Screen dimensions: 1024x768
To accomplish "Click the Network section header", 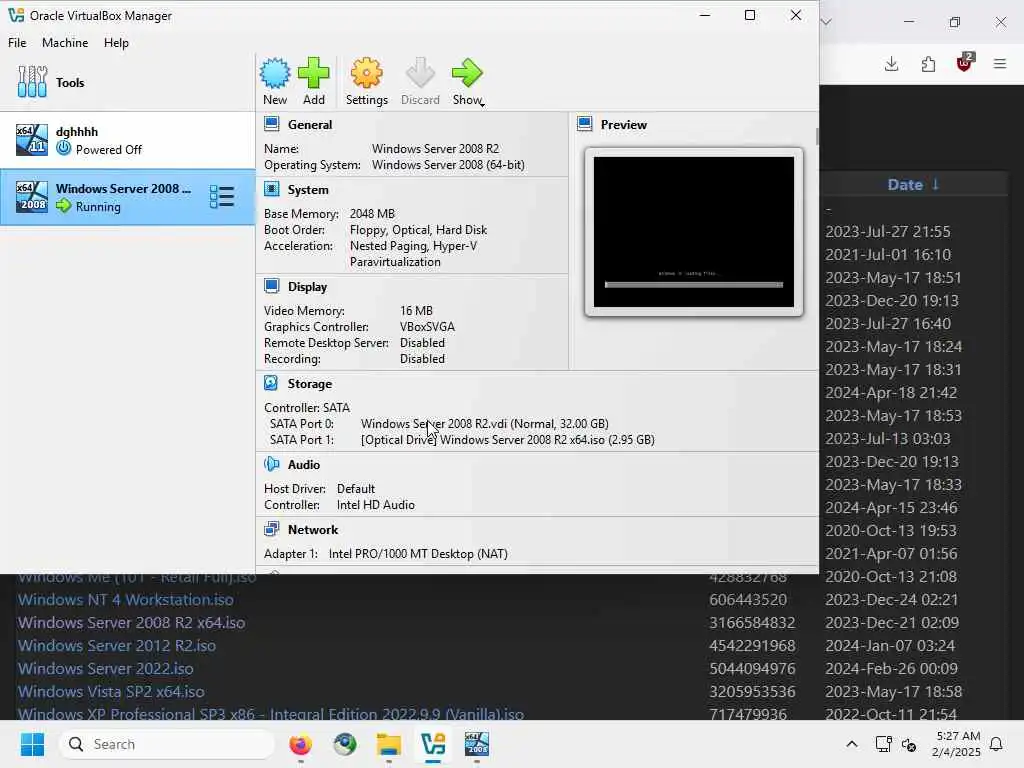I will 313,530.
